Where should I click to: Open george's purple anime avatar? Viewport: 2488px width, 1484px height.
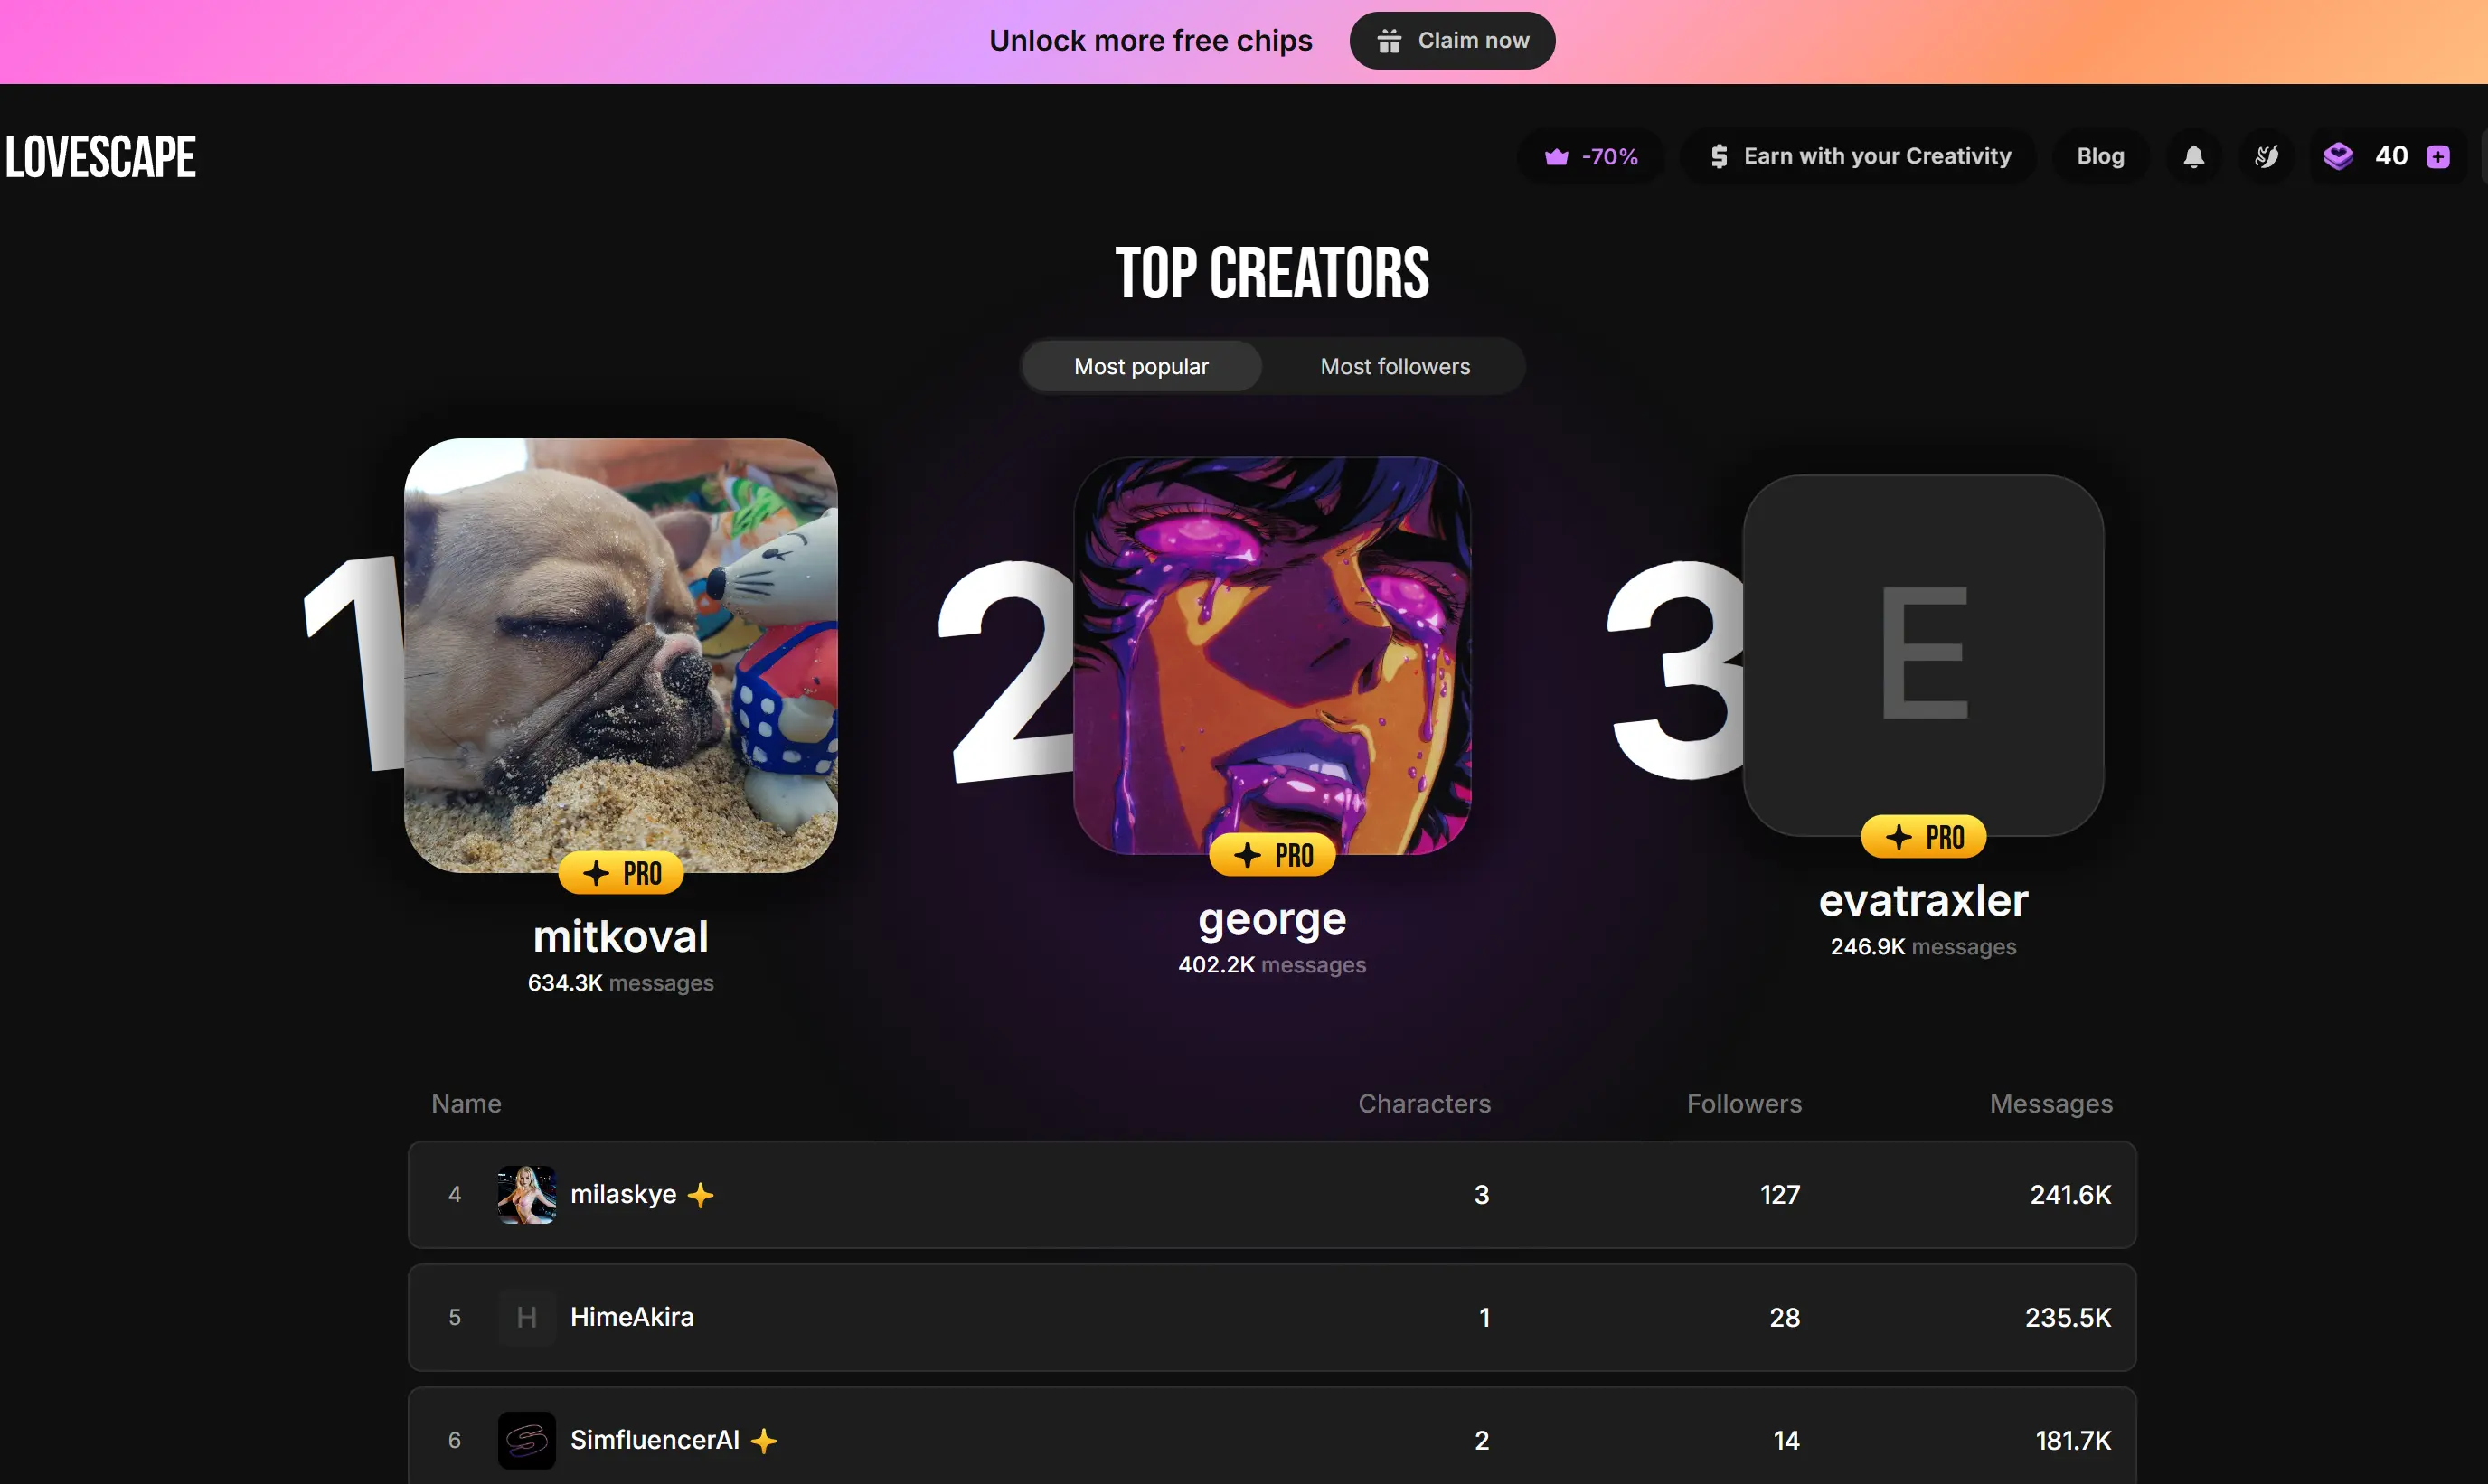pos(1272,656)
